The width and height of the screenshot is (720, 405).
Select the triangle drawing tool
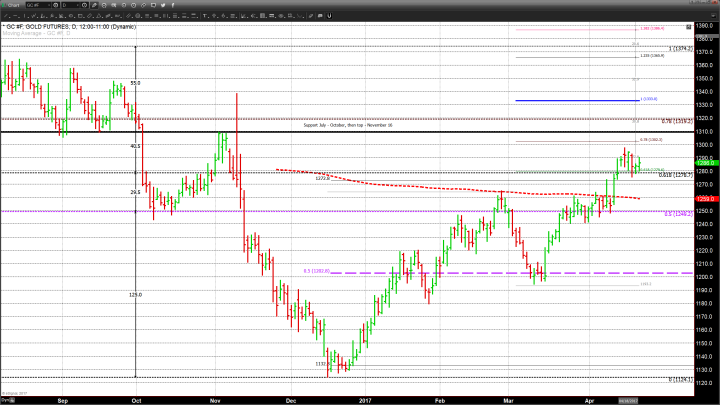coord(99,16)
